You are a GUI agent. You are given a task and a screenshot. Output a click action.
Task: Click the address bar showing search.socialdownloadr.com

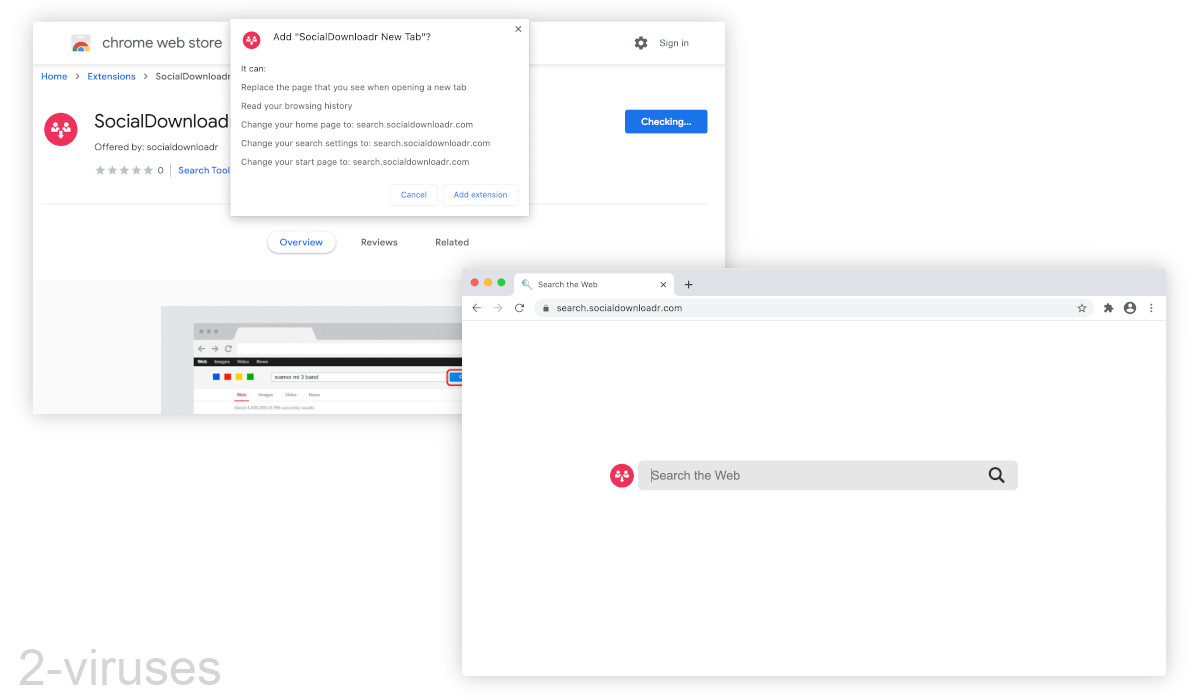[814, 308]
